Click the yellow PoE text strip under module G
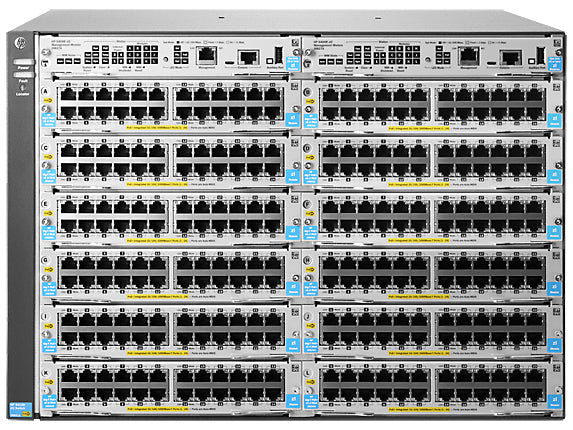The height and width of the screenshot is (430, 573). coord(157,297)
